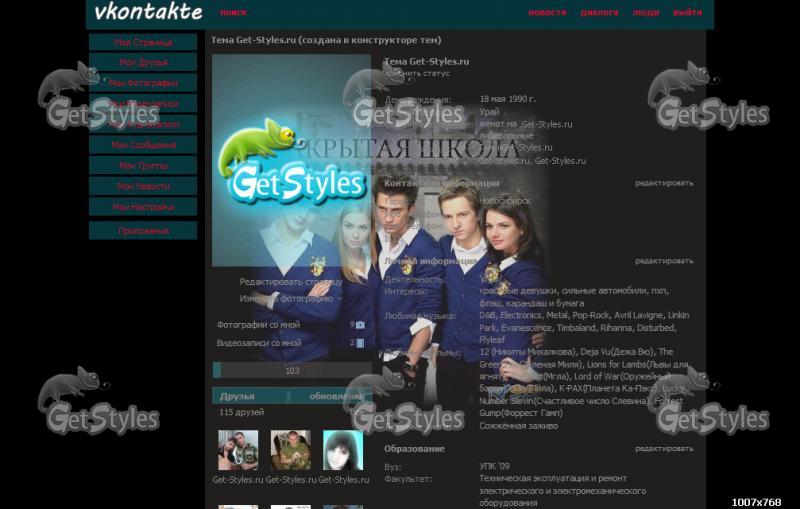The width and height of the screenshot is (800, 509).
Task: Click Редактировать страницу under profile photo
Action: 291,282
